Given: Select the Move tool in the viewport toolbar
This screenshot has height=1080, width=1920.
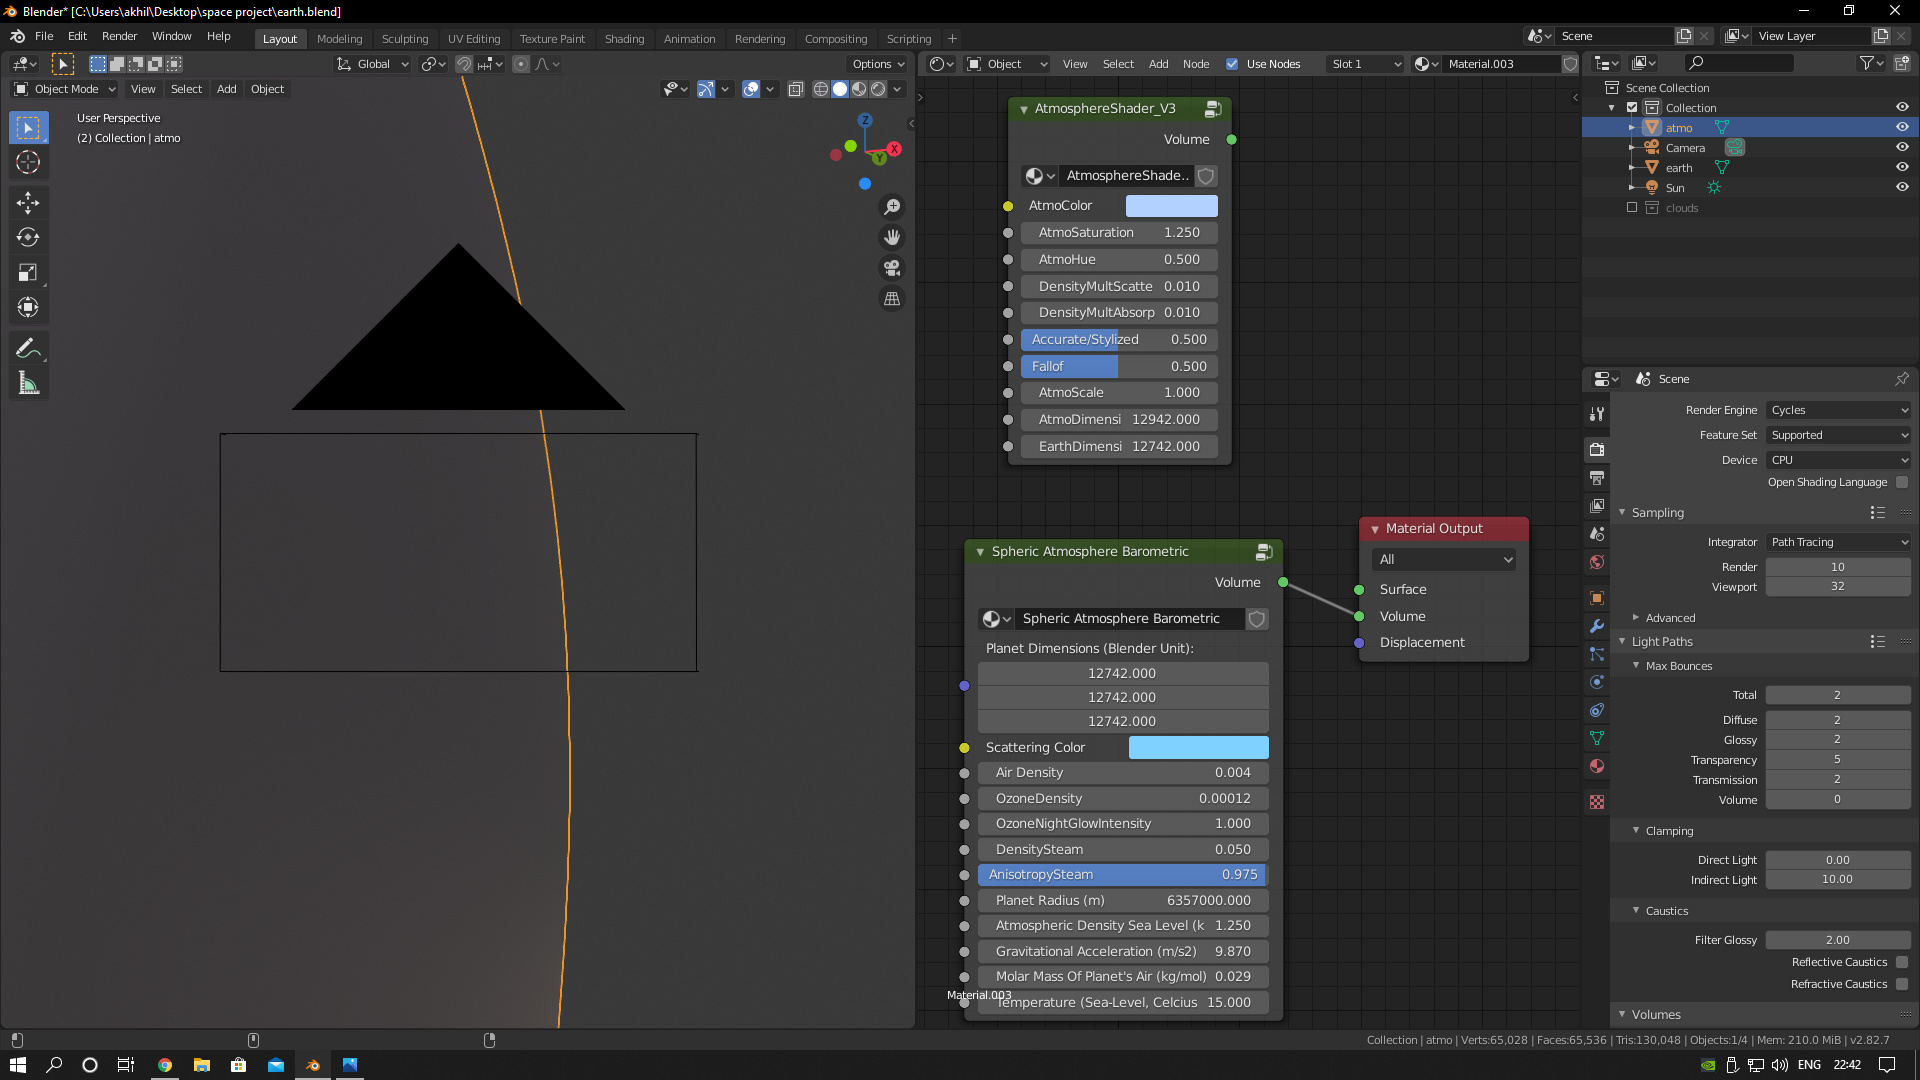Looking at the screenshot, I should tap(28, 203).
